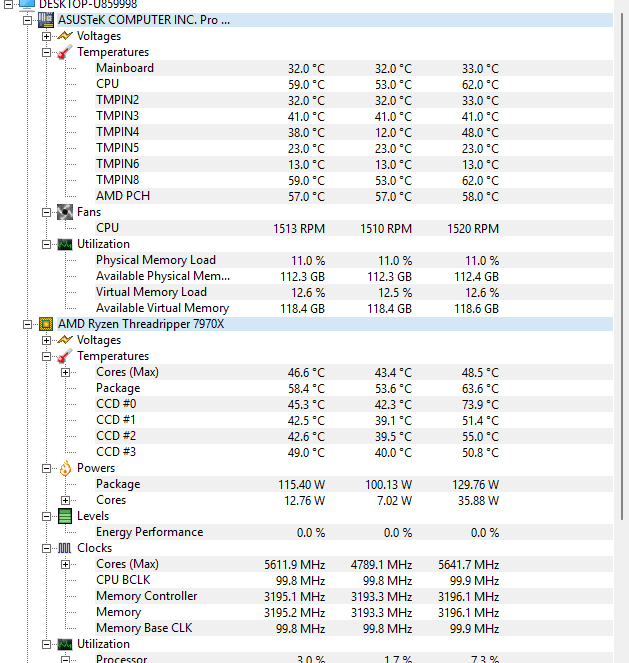Collapse the Threadripper Powers section
The image size is (629, 663).
47,468
